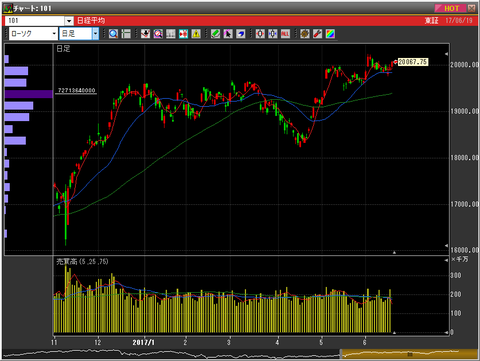Viewport: 480px width, 361px height.
Task: Click the chart app icon in title bar
Action: (x=8, y=8)
